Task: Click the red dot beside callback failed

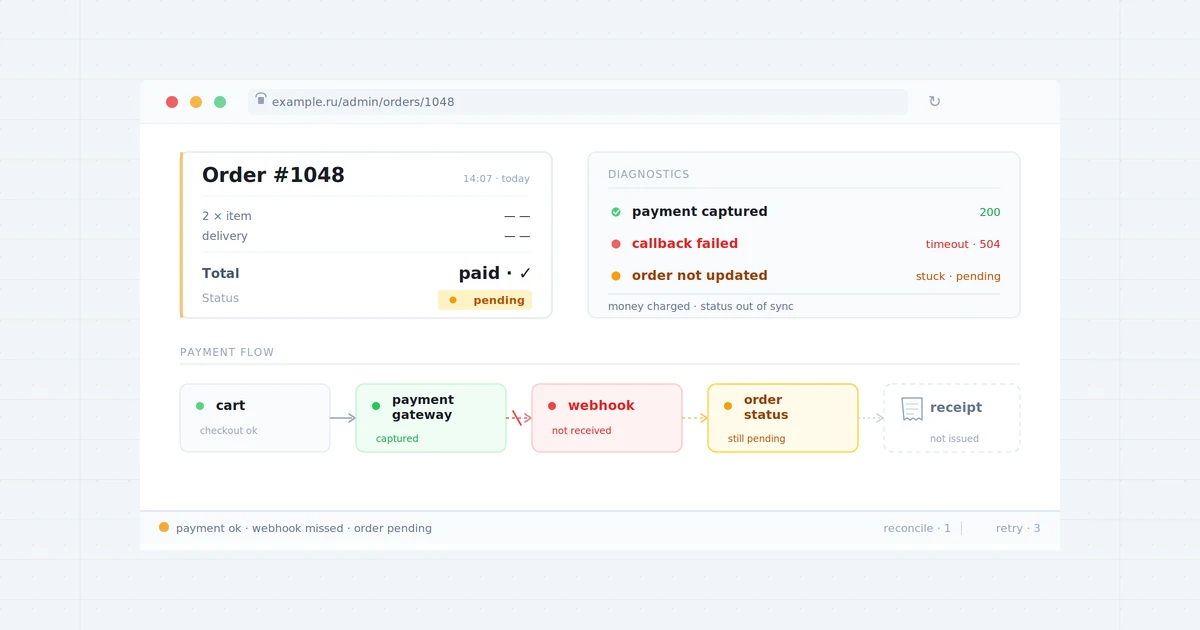Action: click(x=616, y=244)
